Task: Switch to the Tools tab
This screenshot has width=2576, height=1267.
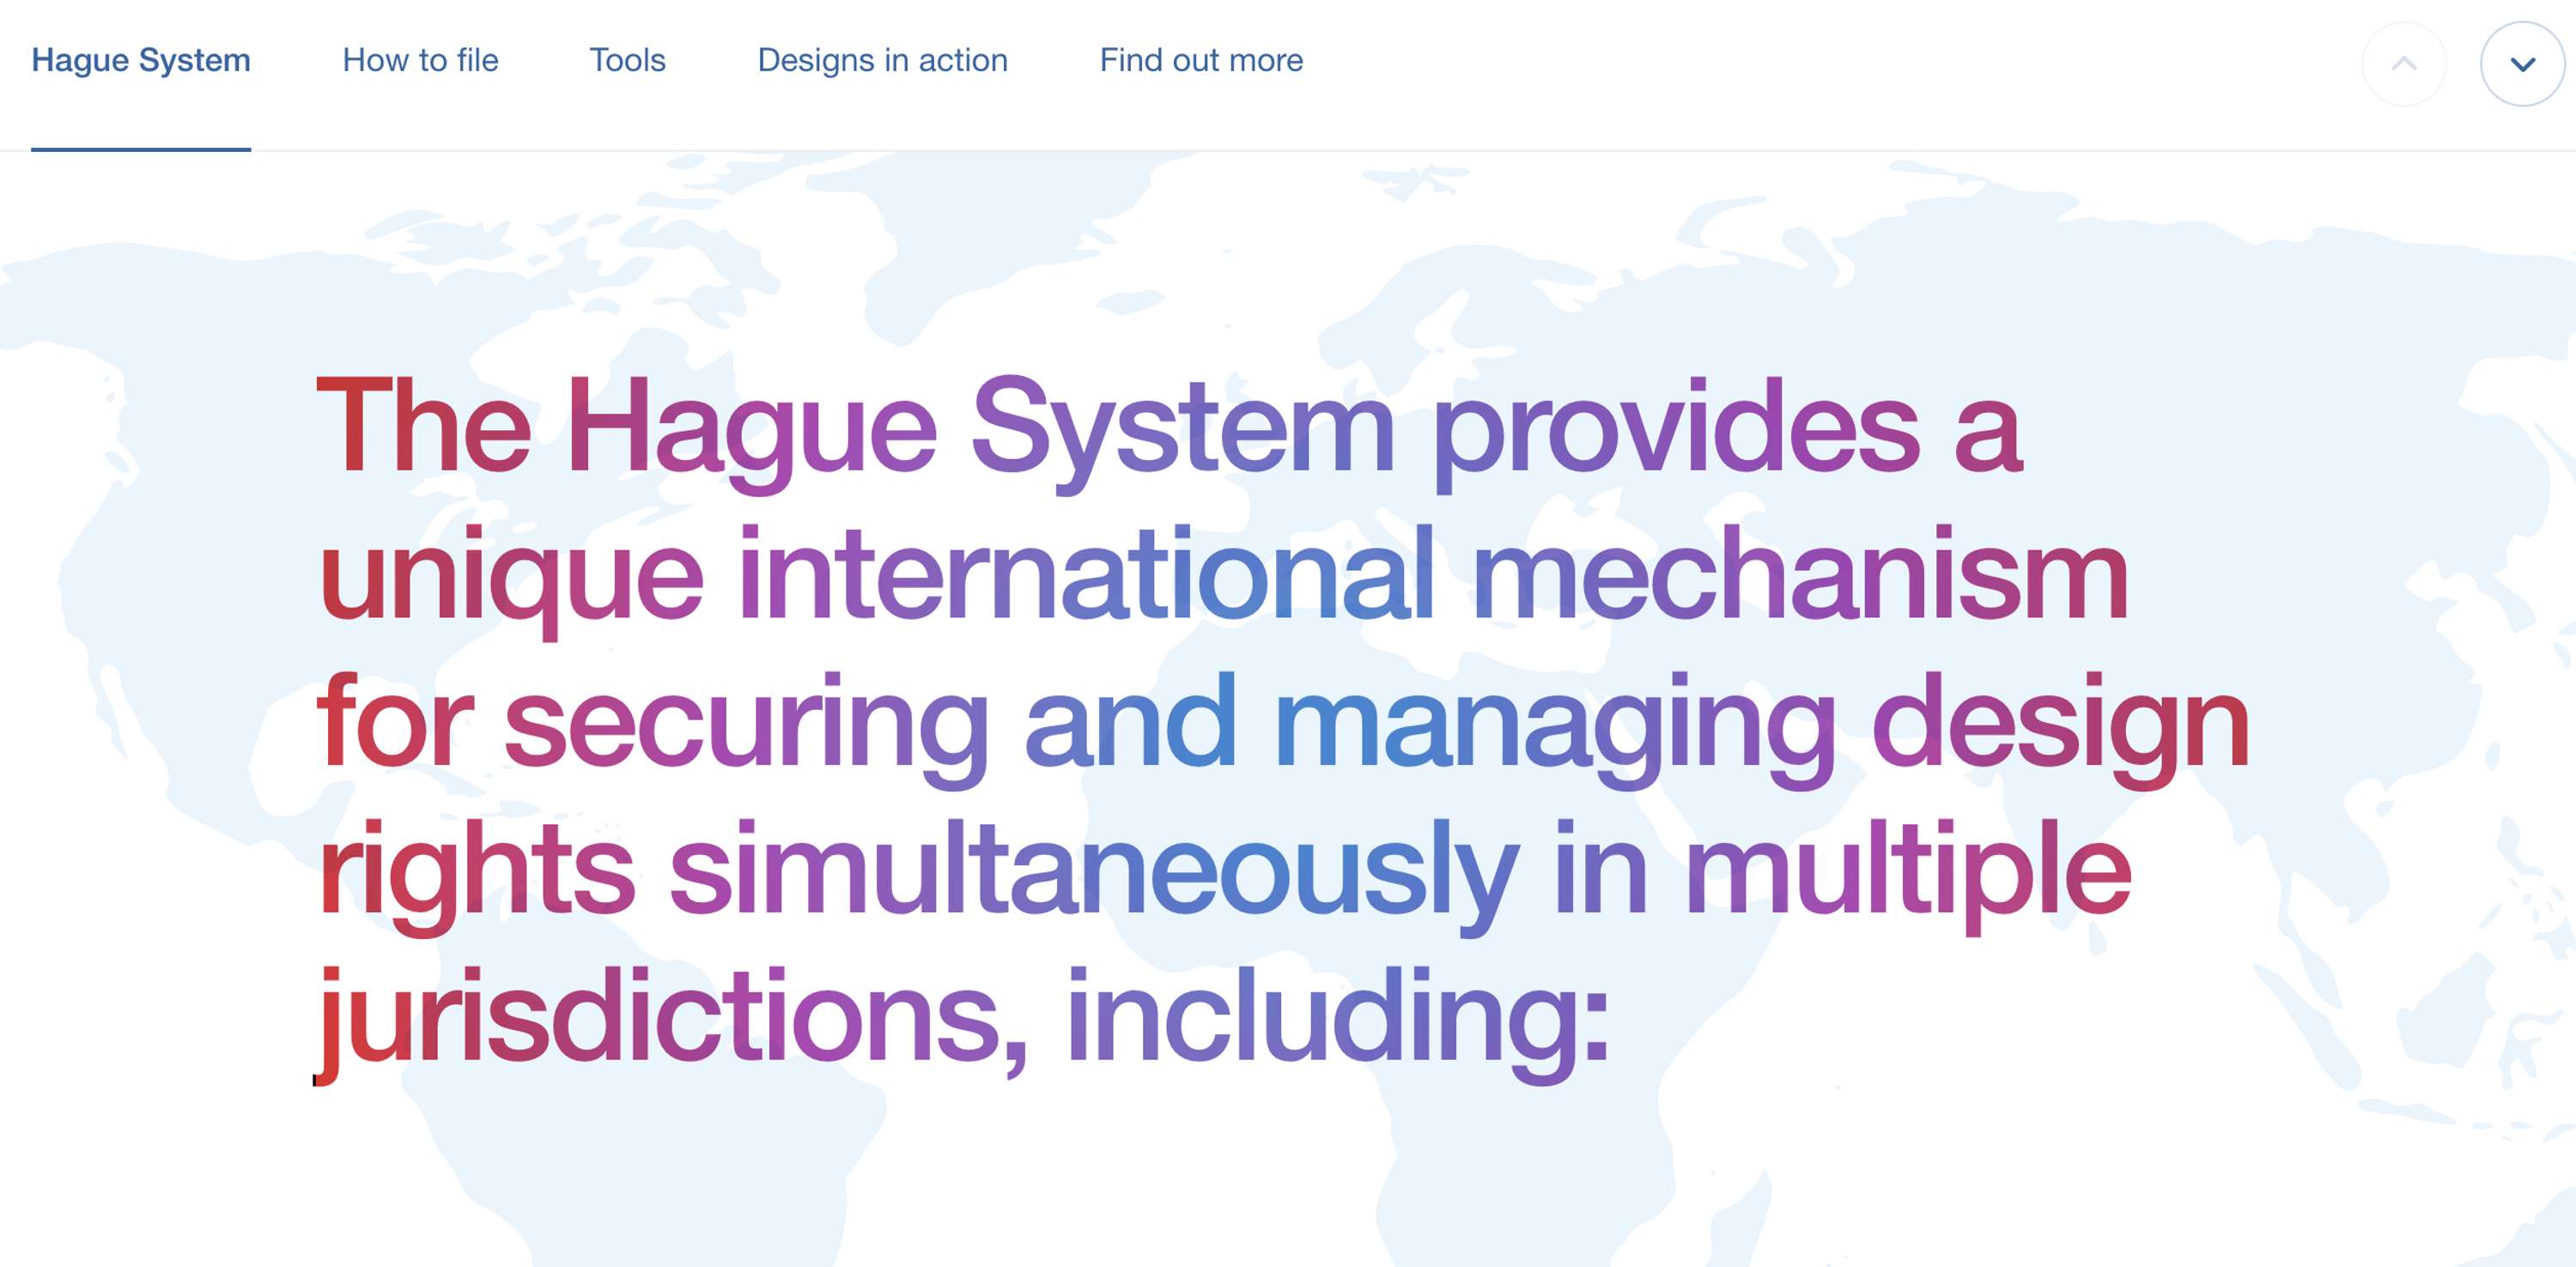Action: click(627, 61)
